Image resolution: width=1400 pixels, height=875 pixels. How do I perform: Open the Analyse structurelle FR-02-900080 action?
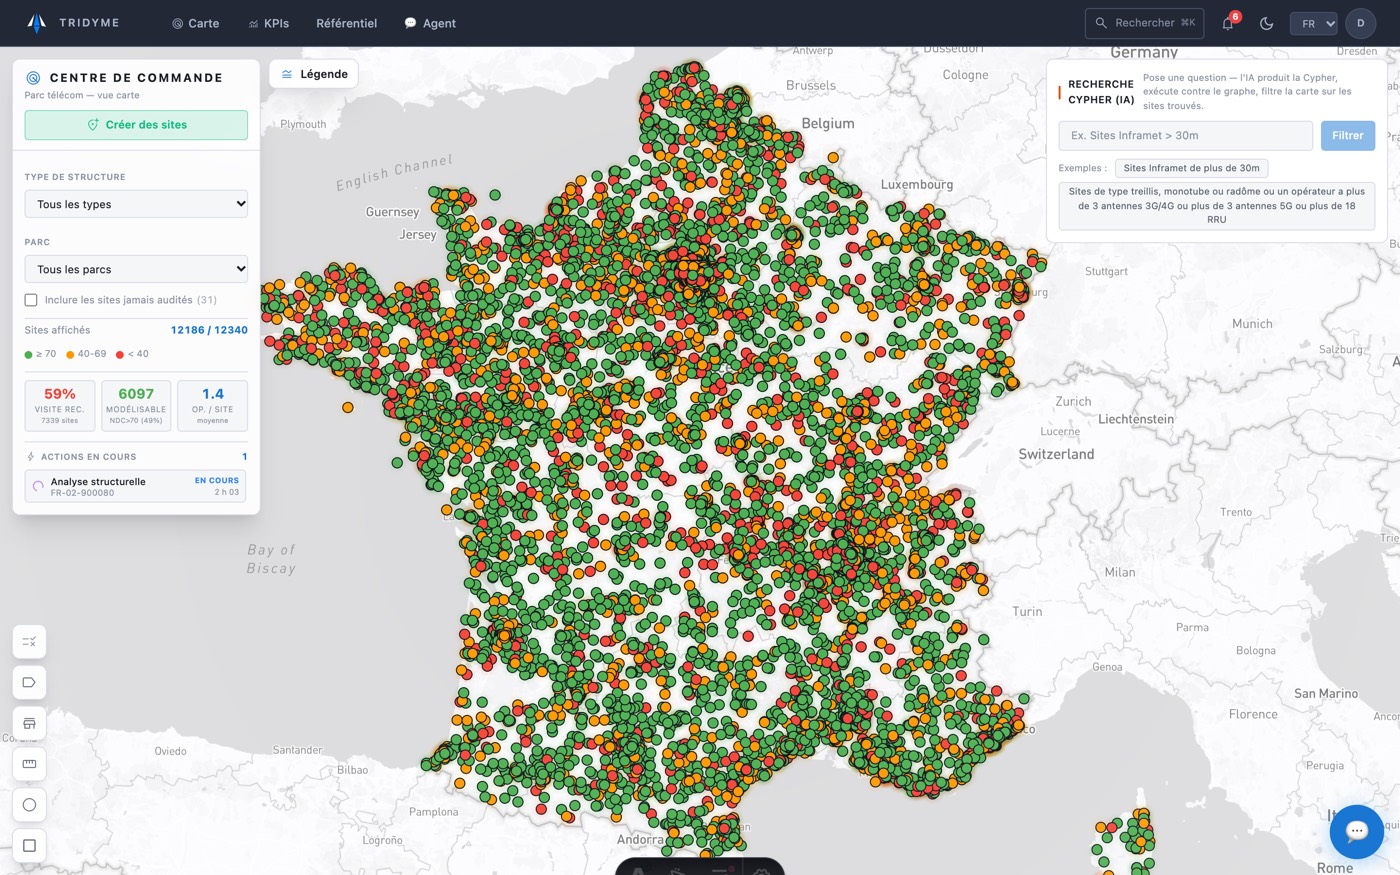pos(136,486)
